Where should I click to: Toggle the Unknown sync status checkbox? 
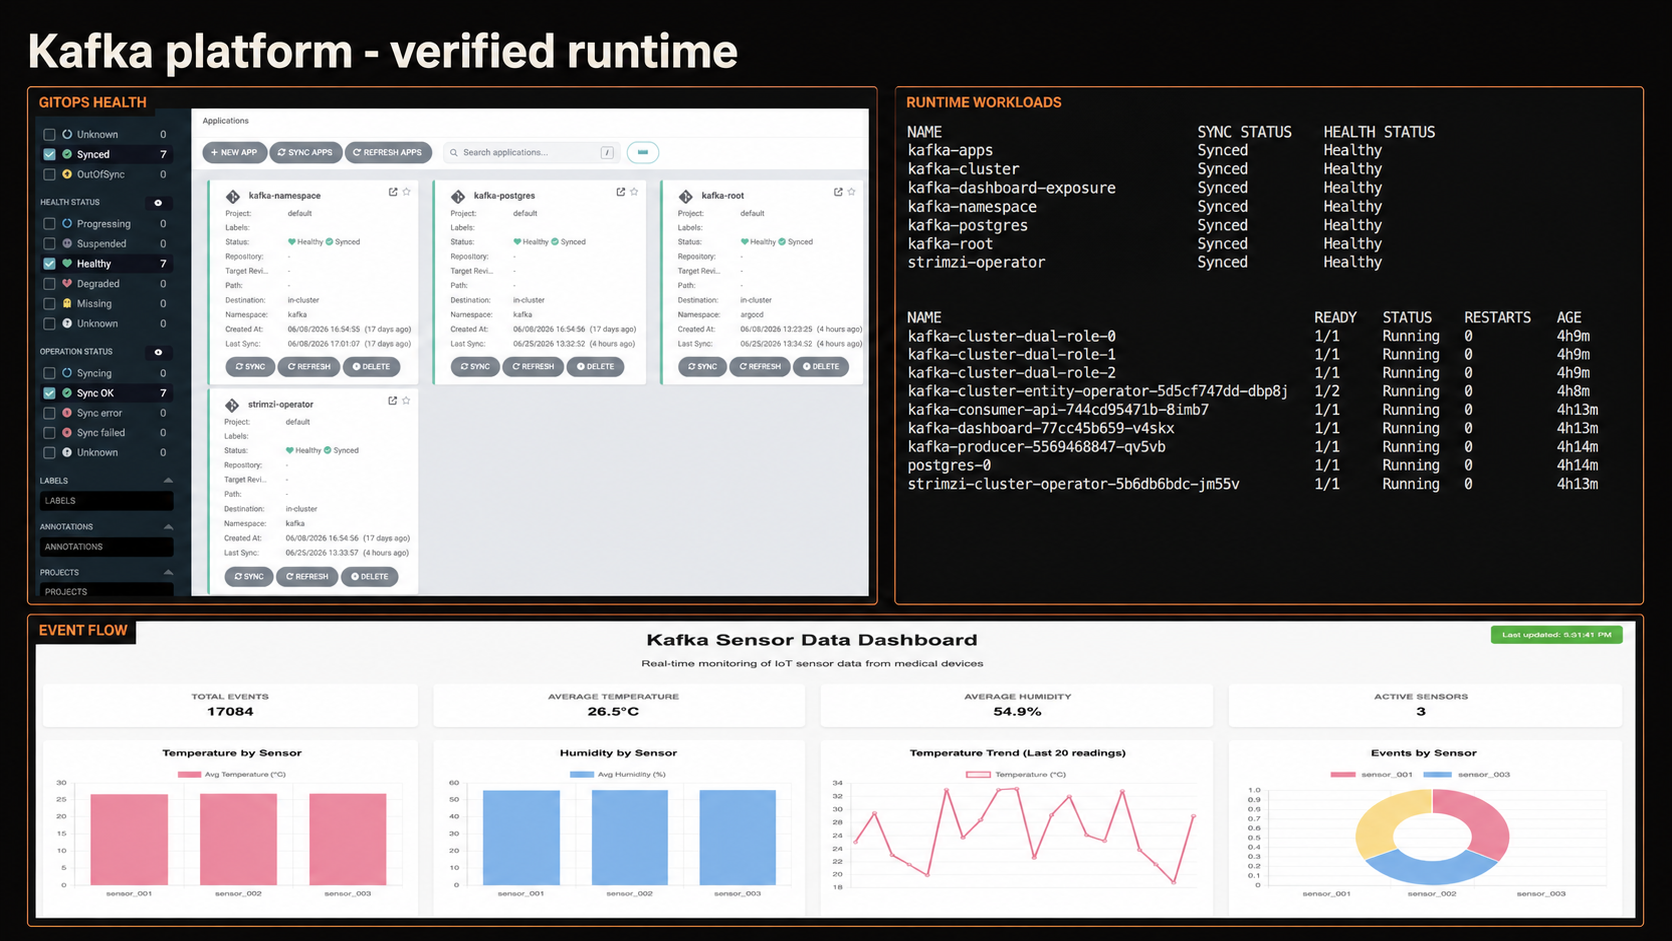(49, 134)
